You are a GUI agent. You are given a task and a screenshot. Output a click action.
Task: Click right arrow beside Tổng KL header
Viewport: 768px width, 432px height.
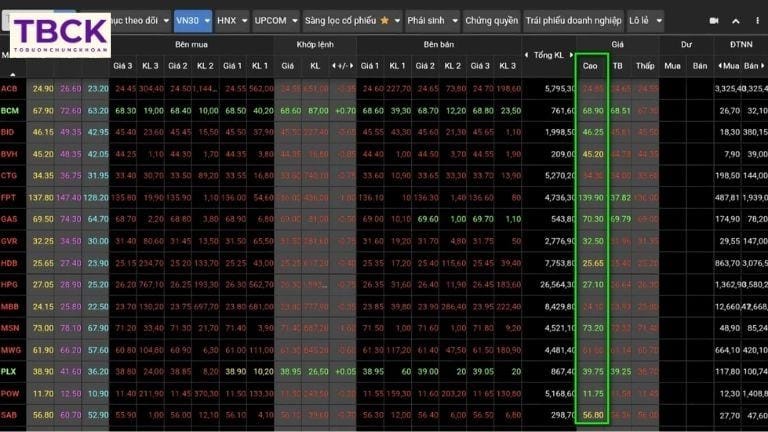tap(571, 55)
